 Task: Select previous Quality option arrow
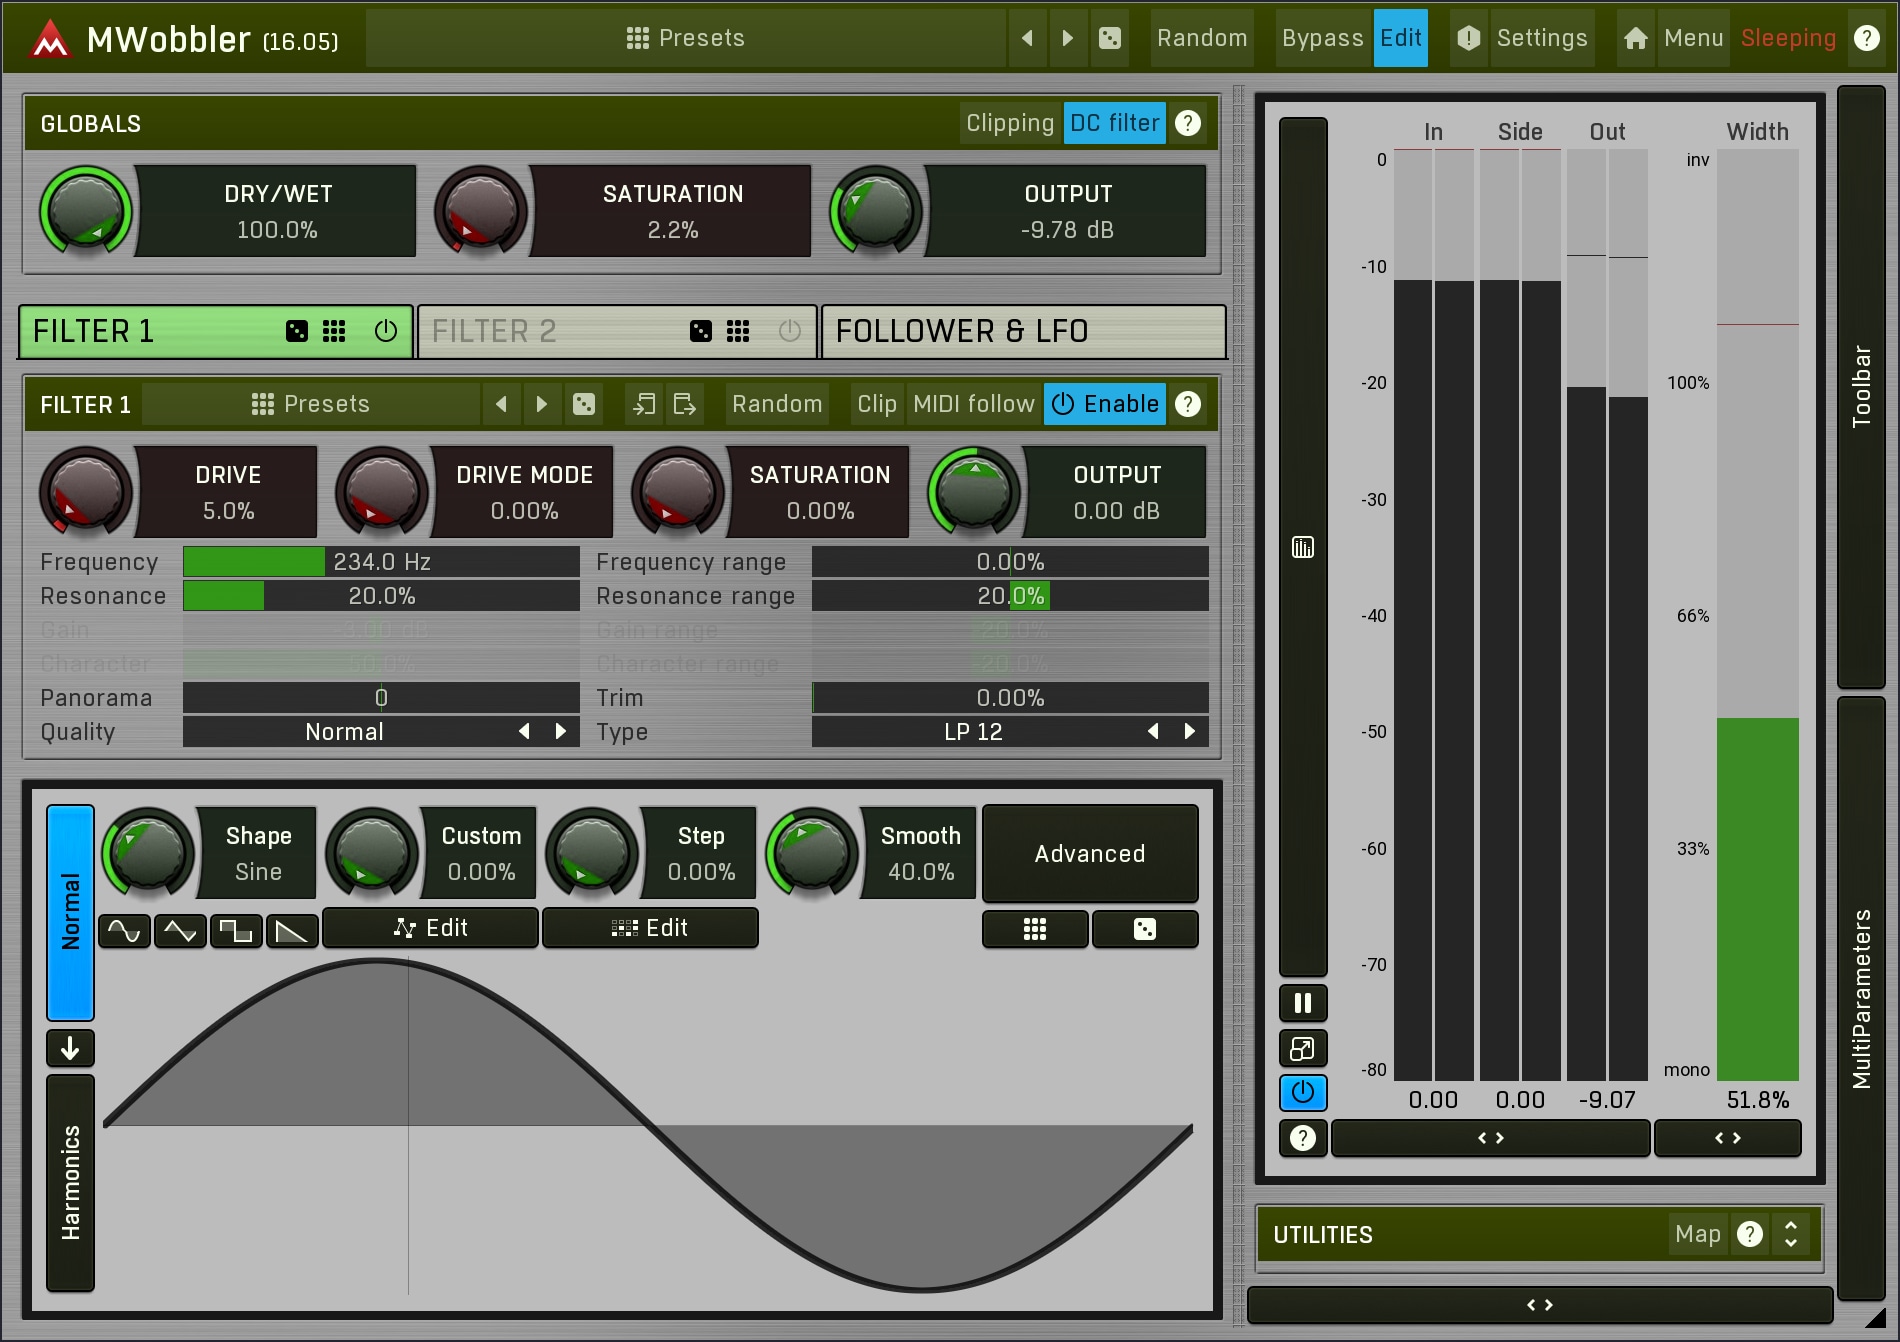point(524,732)
